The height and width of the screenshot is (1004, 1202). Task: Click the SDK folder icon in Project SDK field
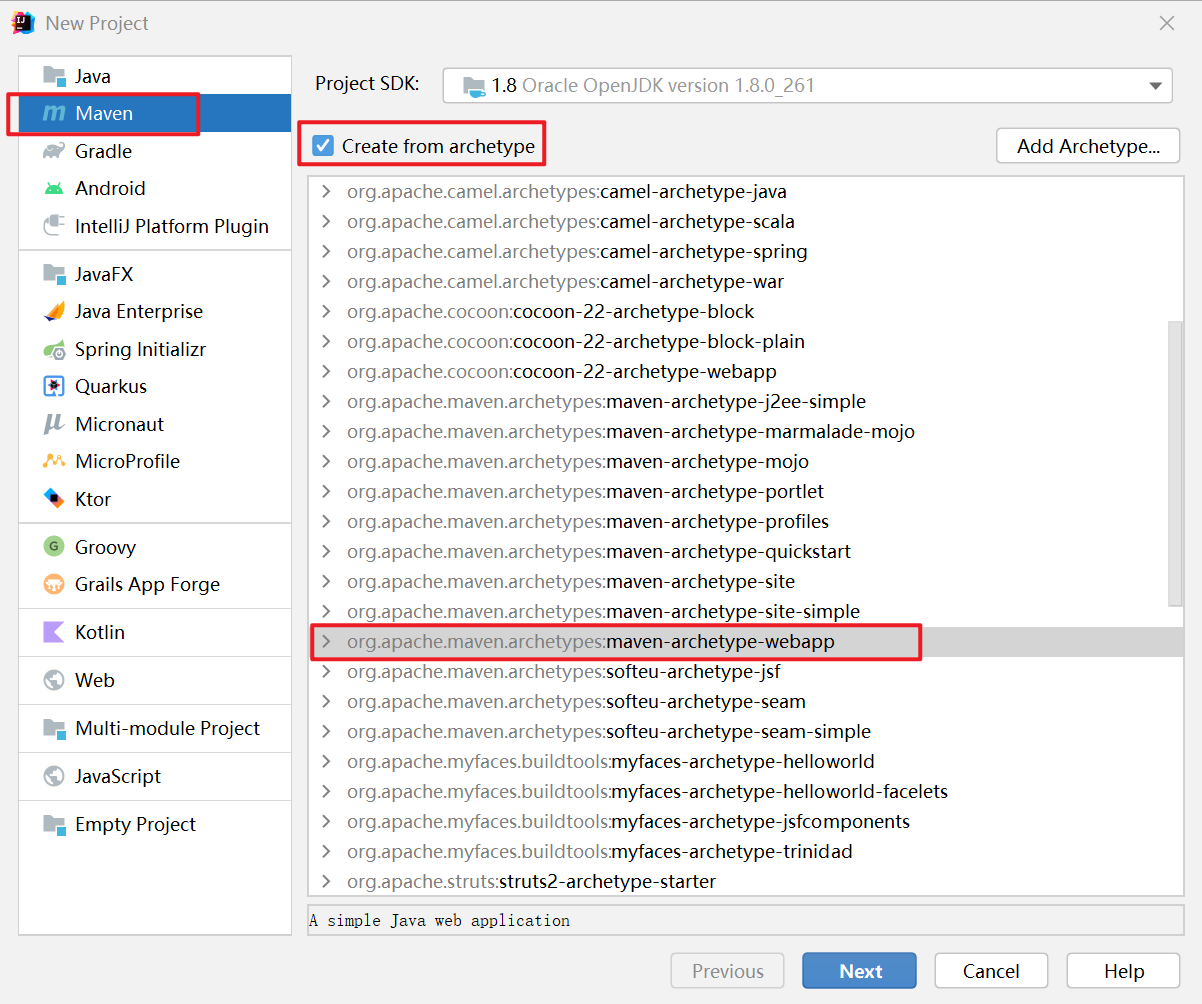(473, 86)
